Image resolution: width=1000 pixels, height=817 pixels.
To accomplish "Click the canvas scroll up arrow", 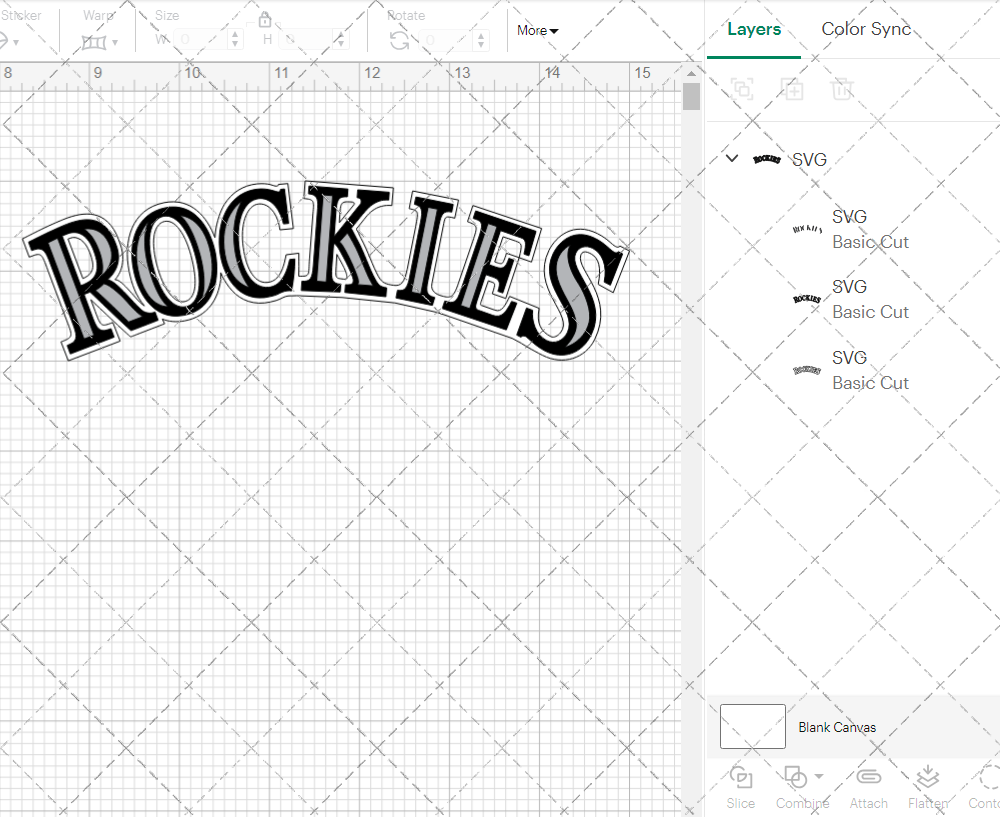I will [691, 73].
